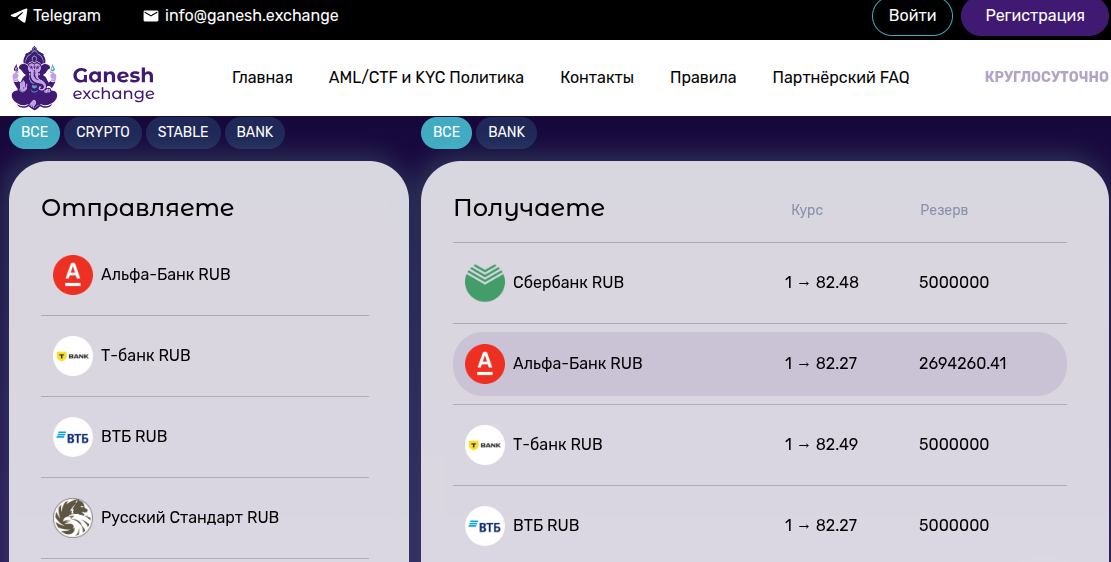Click Сбербанк reserve 5000000

[954, 283]
